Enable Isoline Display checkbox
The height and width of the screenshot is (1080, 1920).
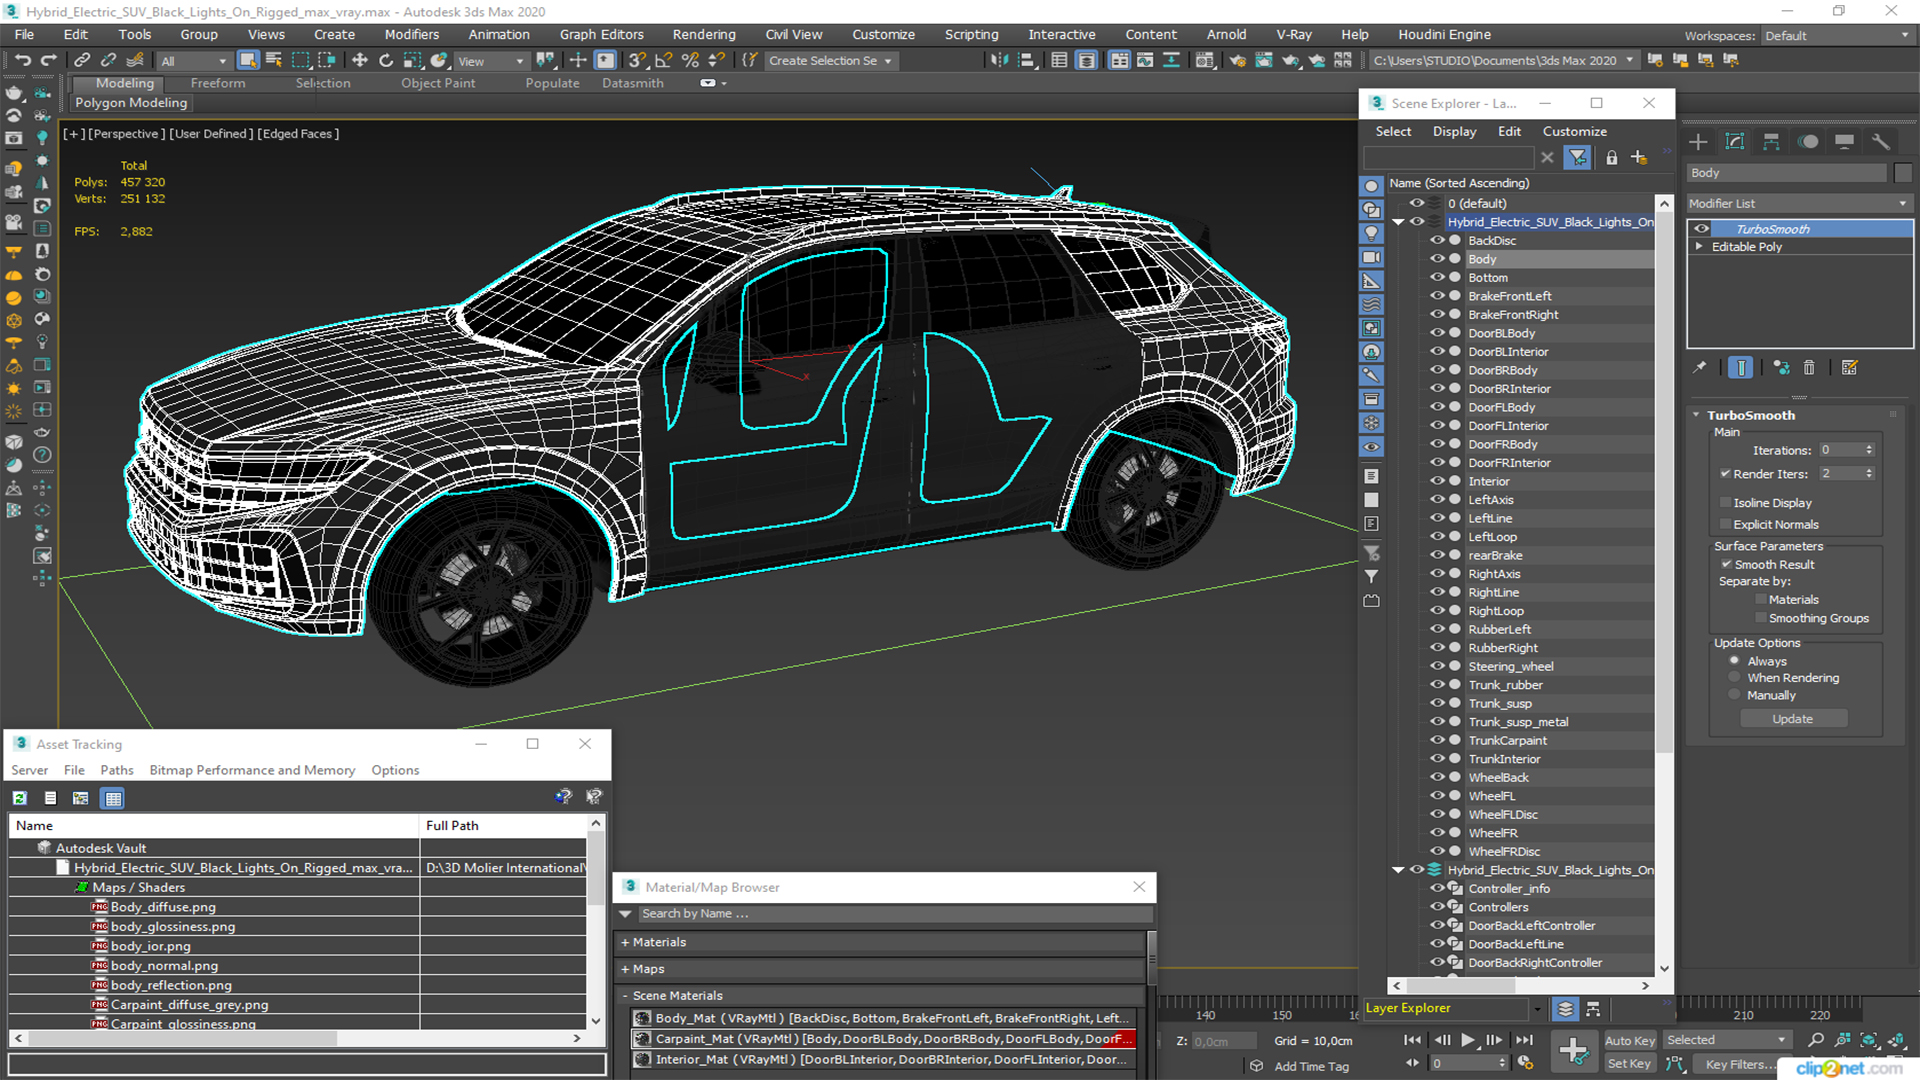[x=1725, y=503]
